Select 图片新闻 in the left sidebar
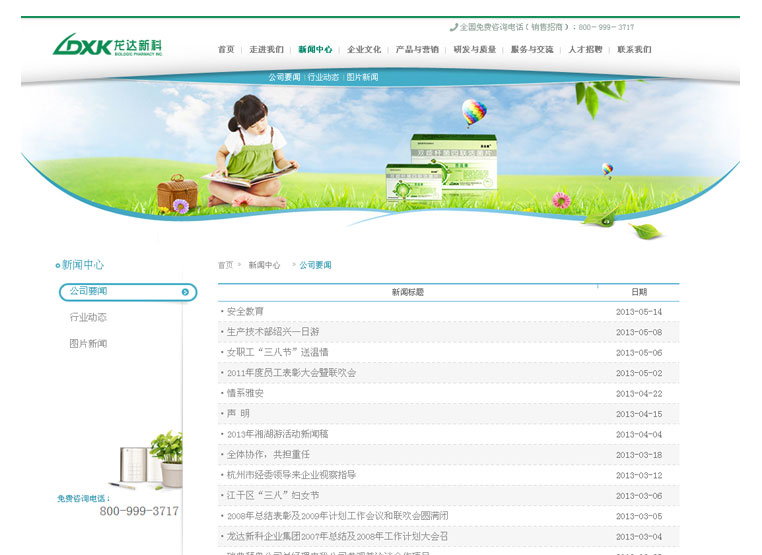 pyautogui.click(x=88, y=344)
